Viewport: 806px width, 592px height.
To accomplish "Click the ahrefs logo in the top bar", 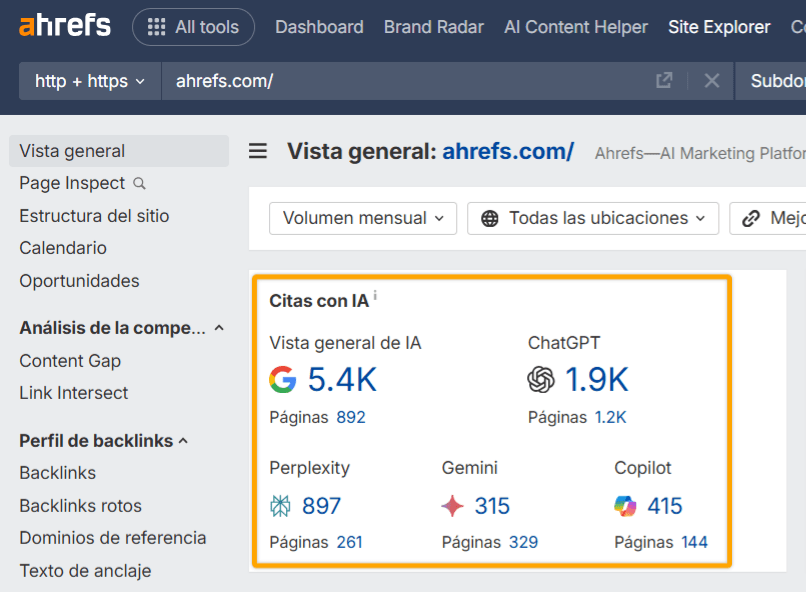I will tap(64, 26).
